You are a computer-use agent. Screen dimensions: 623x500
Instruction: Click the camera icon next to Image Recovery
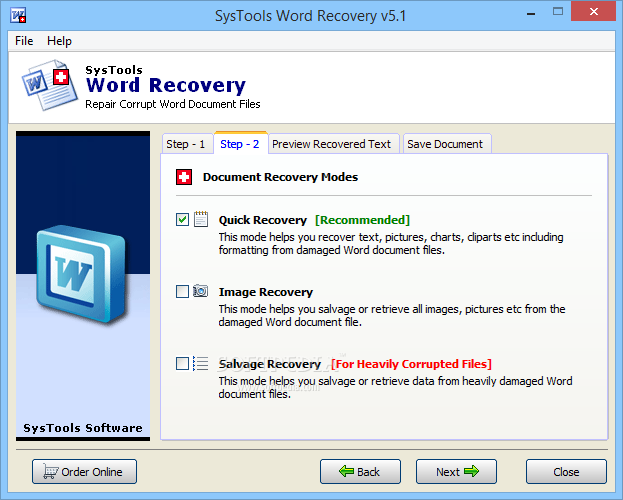[x=201, y=291]
